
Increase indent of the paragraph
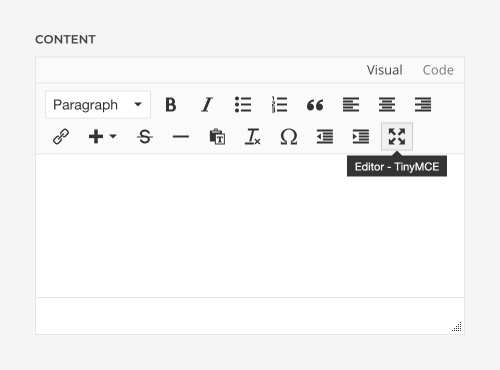tap(361, 137)
